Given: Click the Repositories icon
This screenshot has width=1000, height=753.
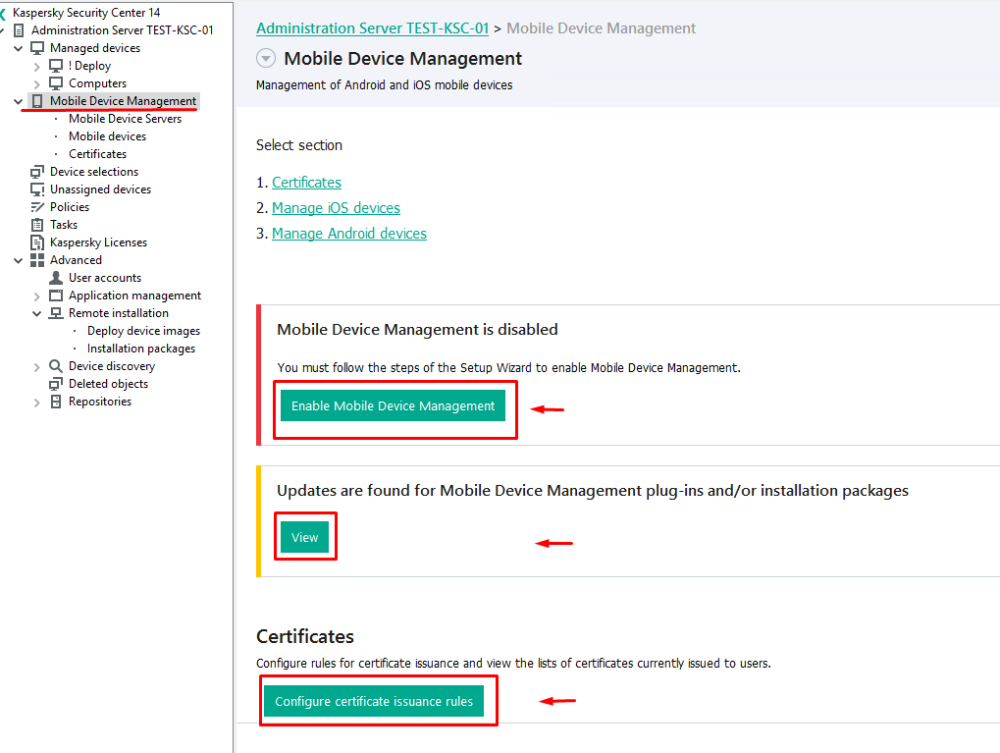Looking at the screenshot, I should tap(56, 402).
